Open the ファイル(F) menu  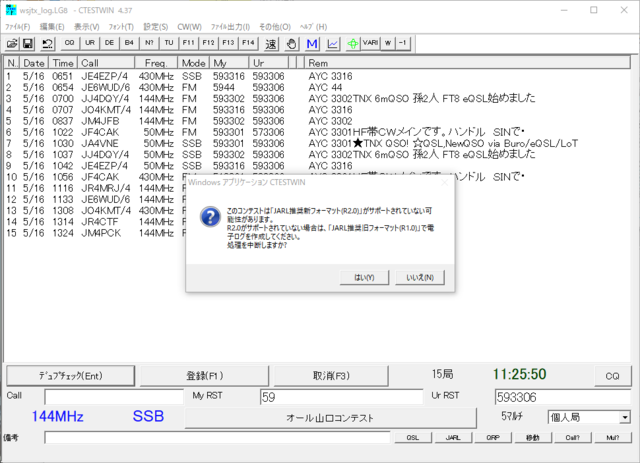pyautogui.click(x=18, y=27)
